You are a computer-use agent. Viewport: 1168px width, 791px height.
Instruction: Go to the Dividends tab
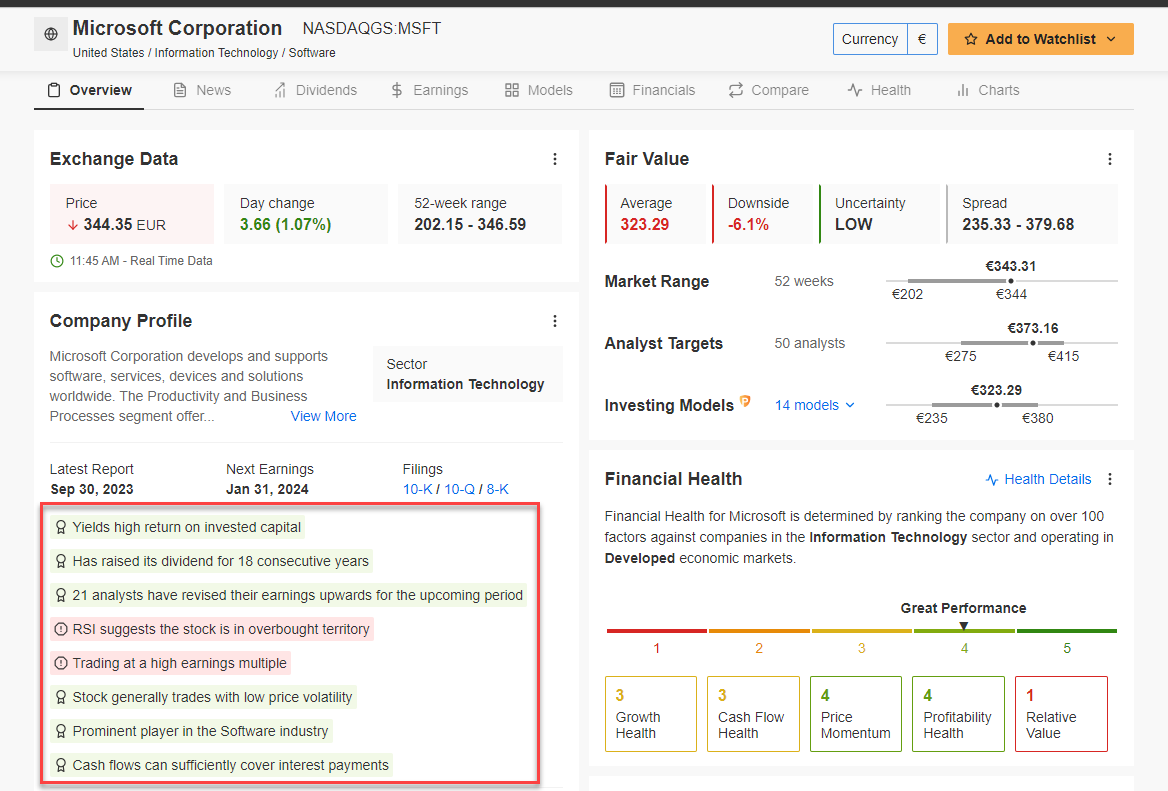316,90
